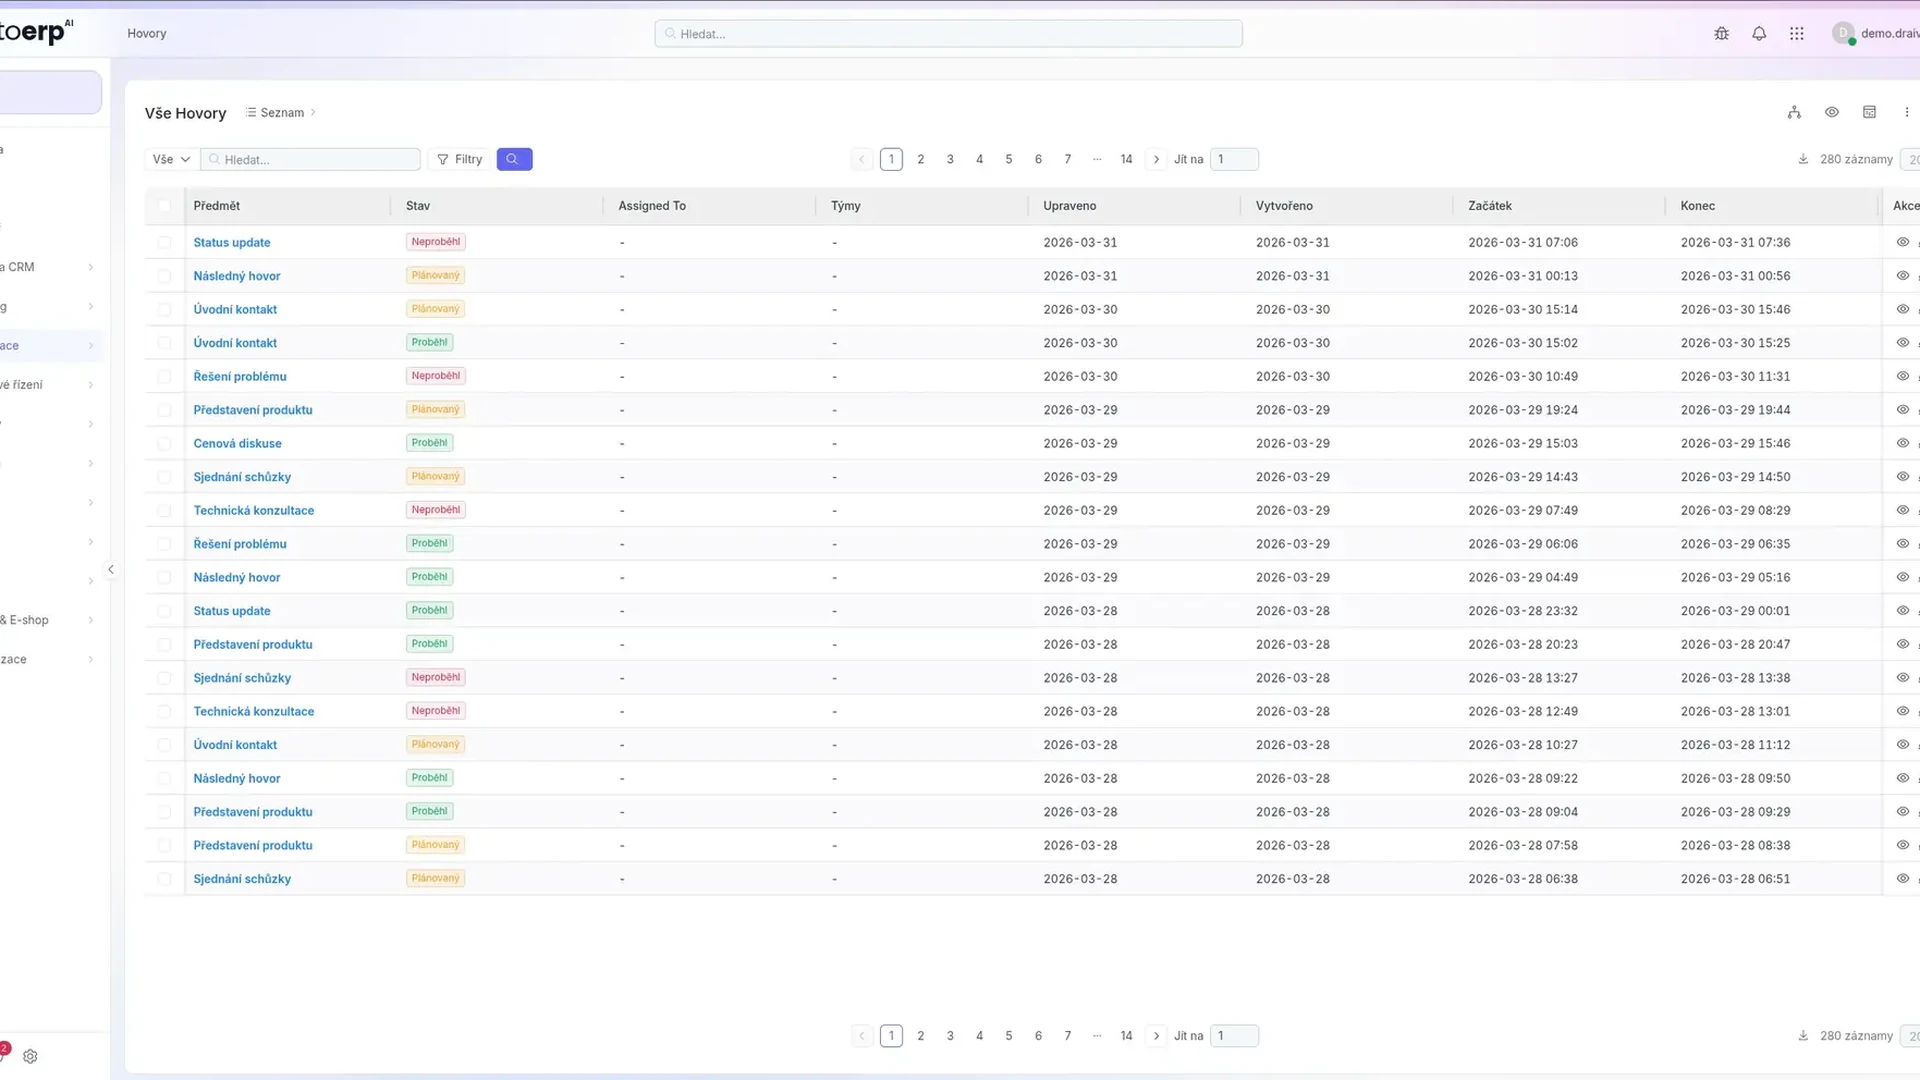Go to next page using top arrow
Viewport: 1920px width, 1080px height.
pyautogui.click(x=1156, y=159)
